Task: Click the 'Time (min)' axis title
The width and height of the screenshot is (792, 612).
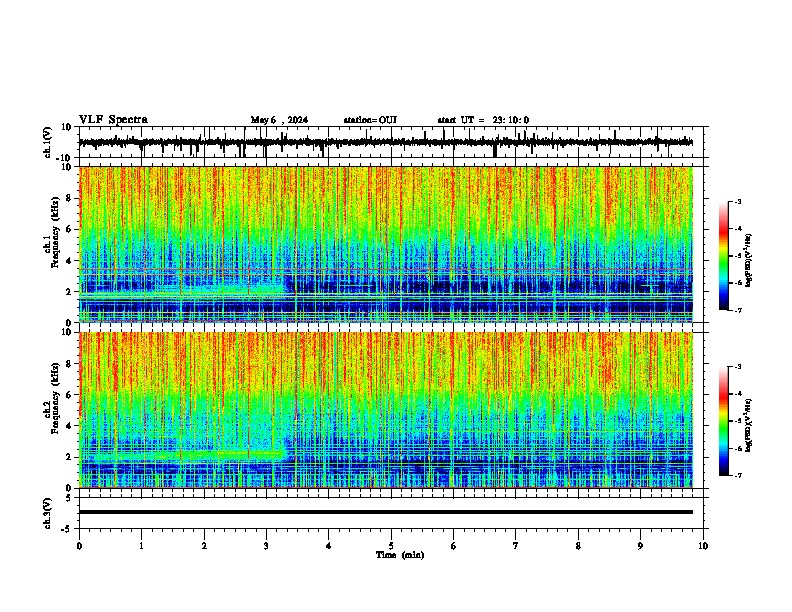Action: pos(400,555)
